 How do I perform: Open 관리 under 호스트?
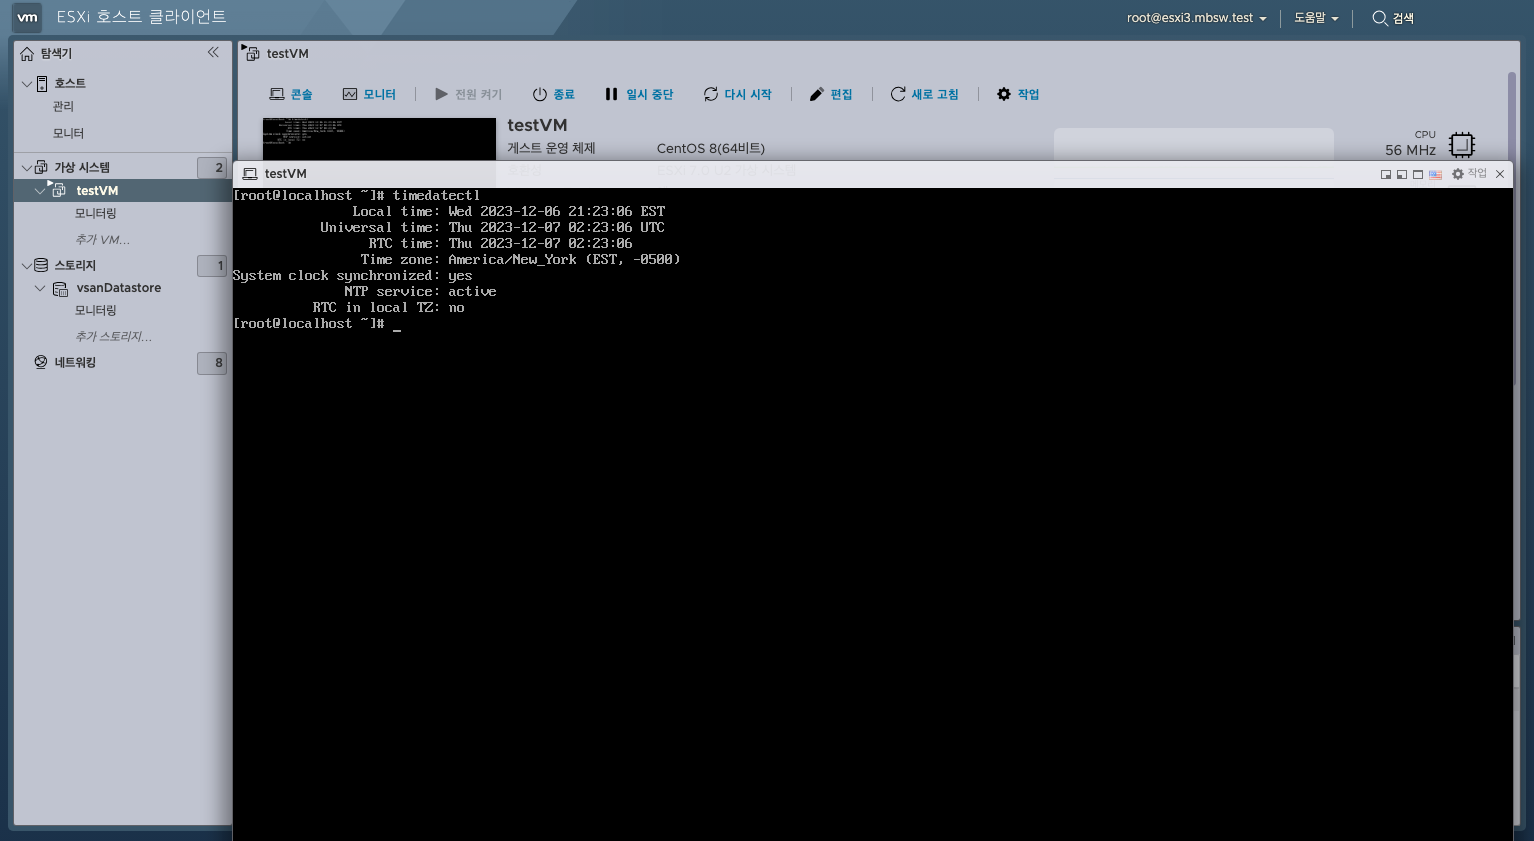coord(63,106)
